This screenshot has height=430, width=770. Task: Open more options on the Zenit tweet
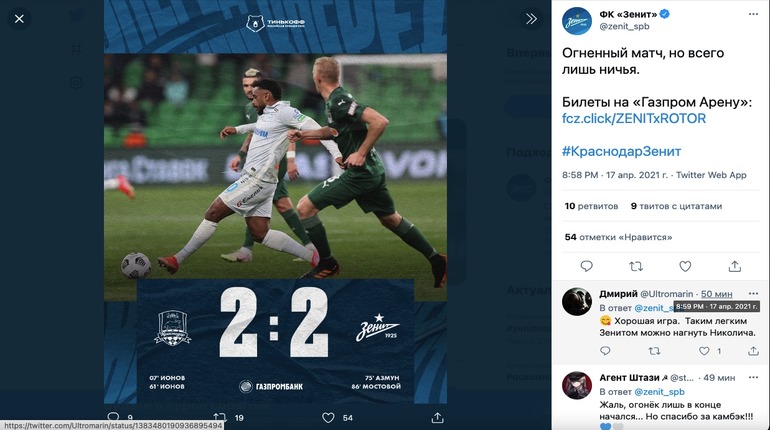pyautogui.click(x=753, y=14)
